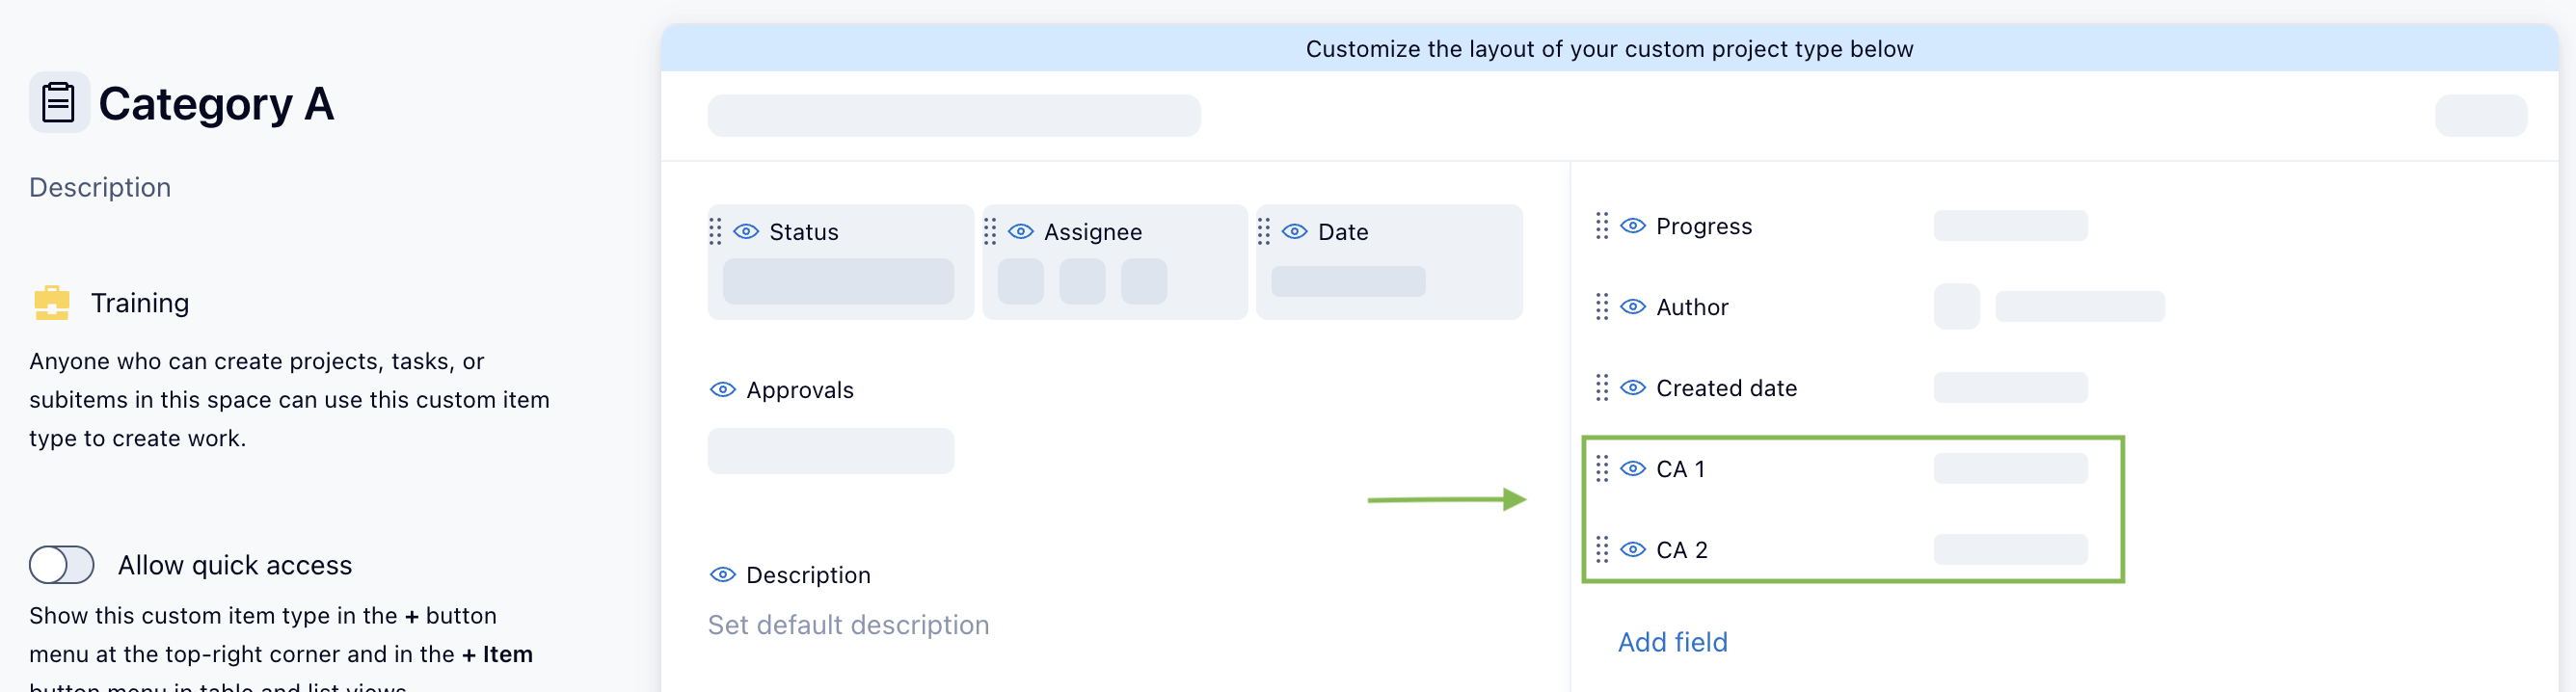This screenshot has width=2576, height=692.
Task: Toggle visibility of the Date field
Action: [1295, 232]
